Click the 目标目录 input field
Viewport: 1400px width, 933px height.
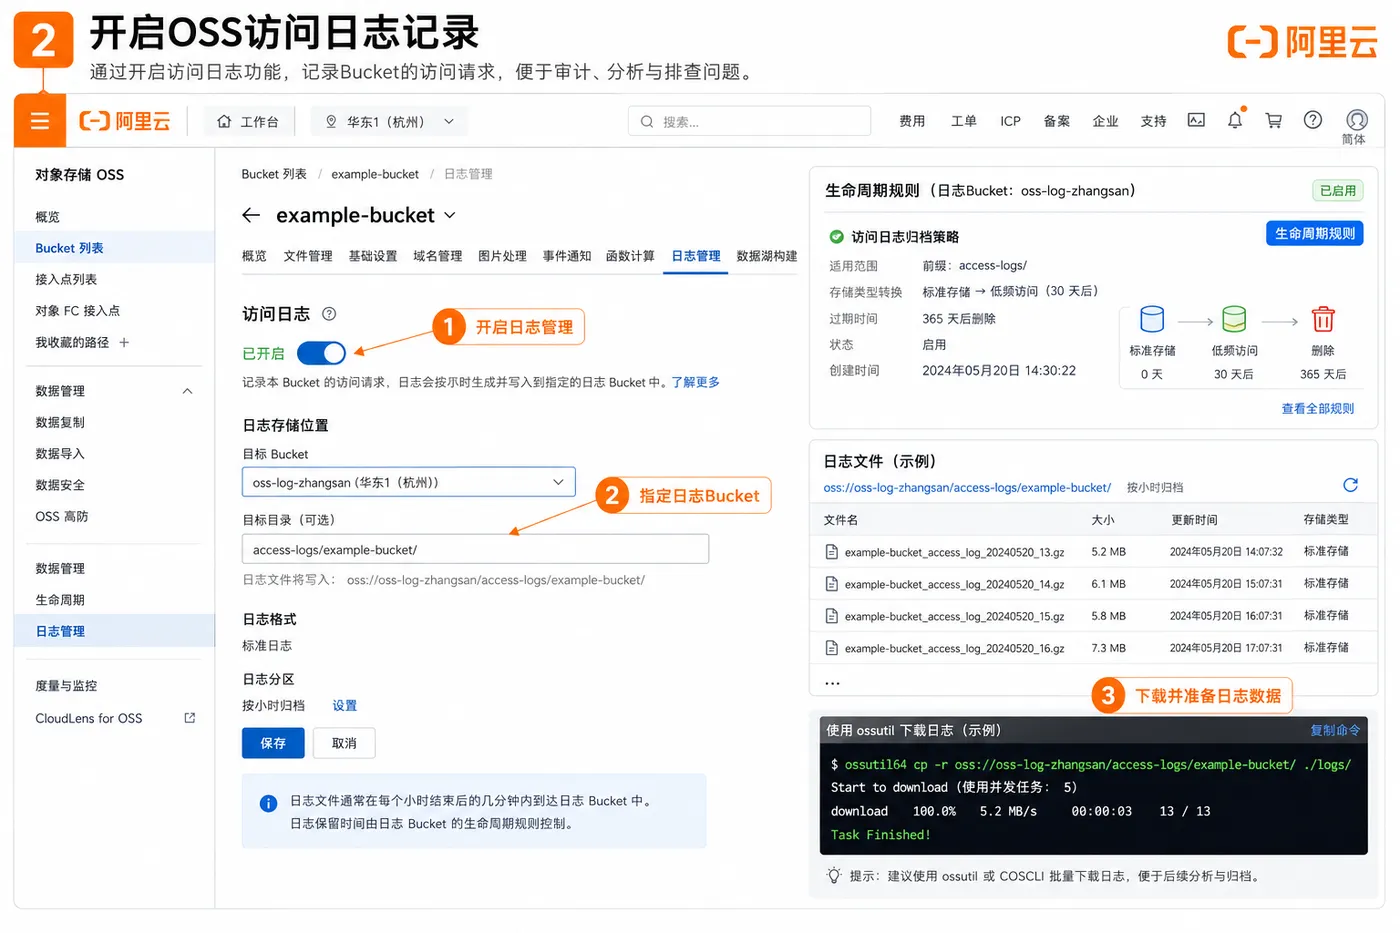coord(475,549)
